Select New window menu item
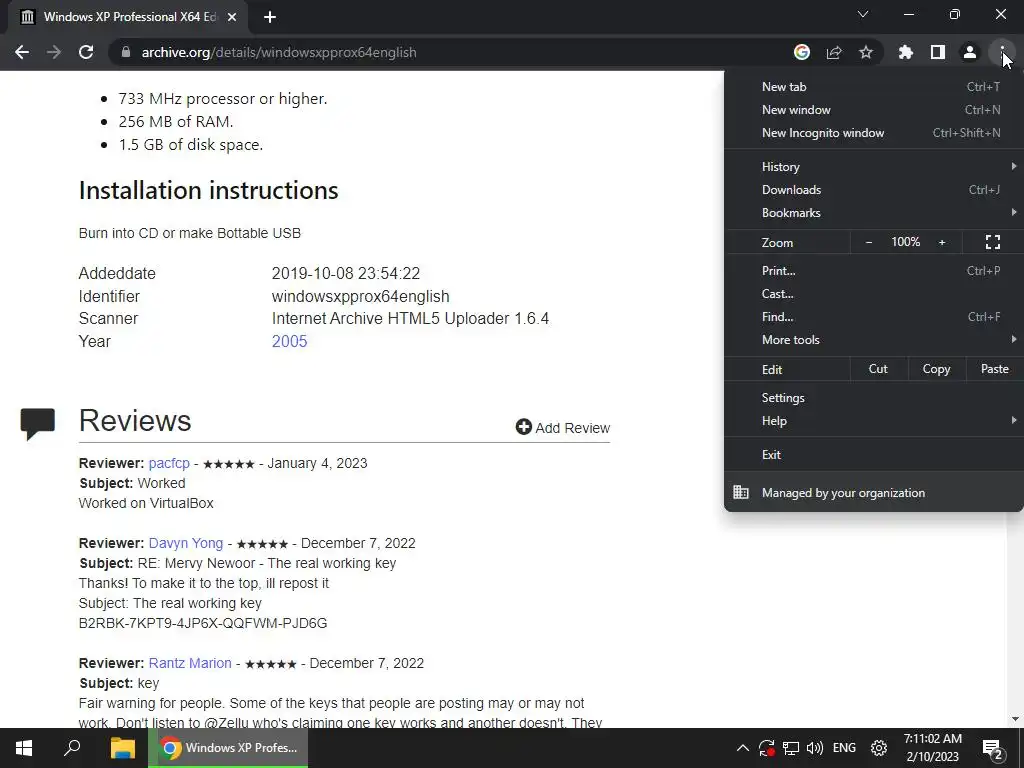This screenshot has width=1024, height=768. coord(874,110)
